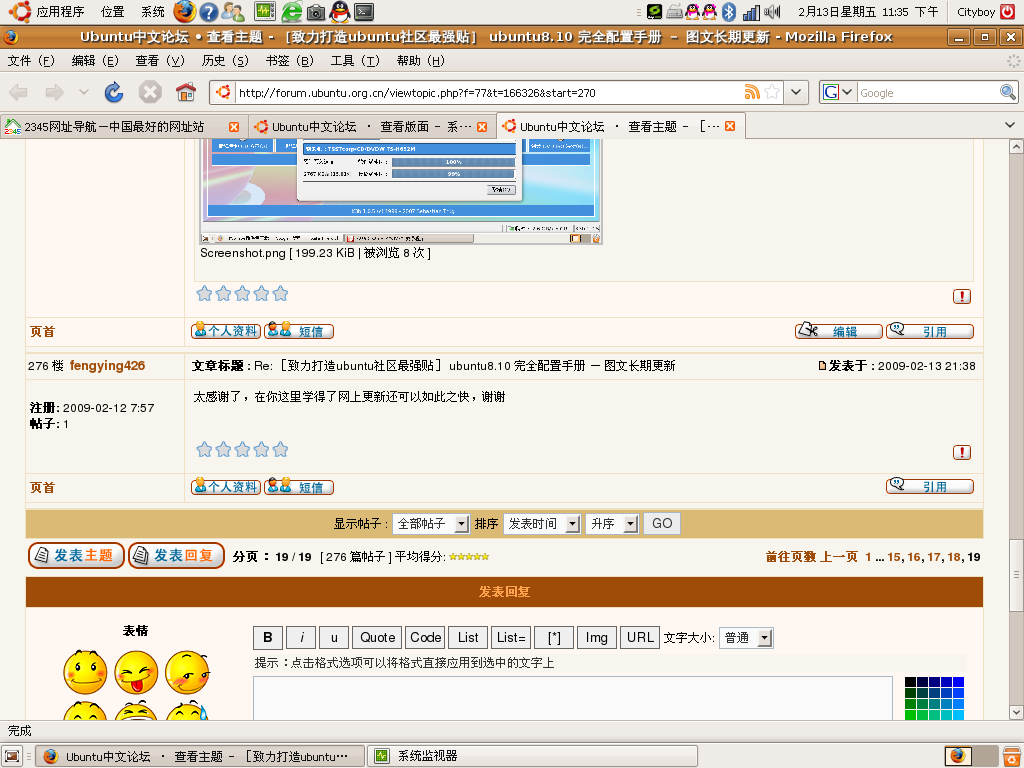Open the list all tabs dropdown
The image size is (1024, 768).
click(1010, 125)
